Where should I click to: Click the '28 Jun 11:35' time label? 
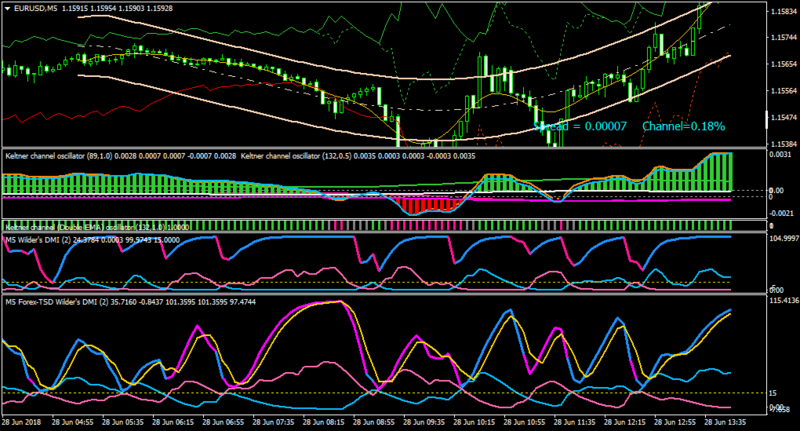pyautogui.click(x=575, y=422)
